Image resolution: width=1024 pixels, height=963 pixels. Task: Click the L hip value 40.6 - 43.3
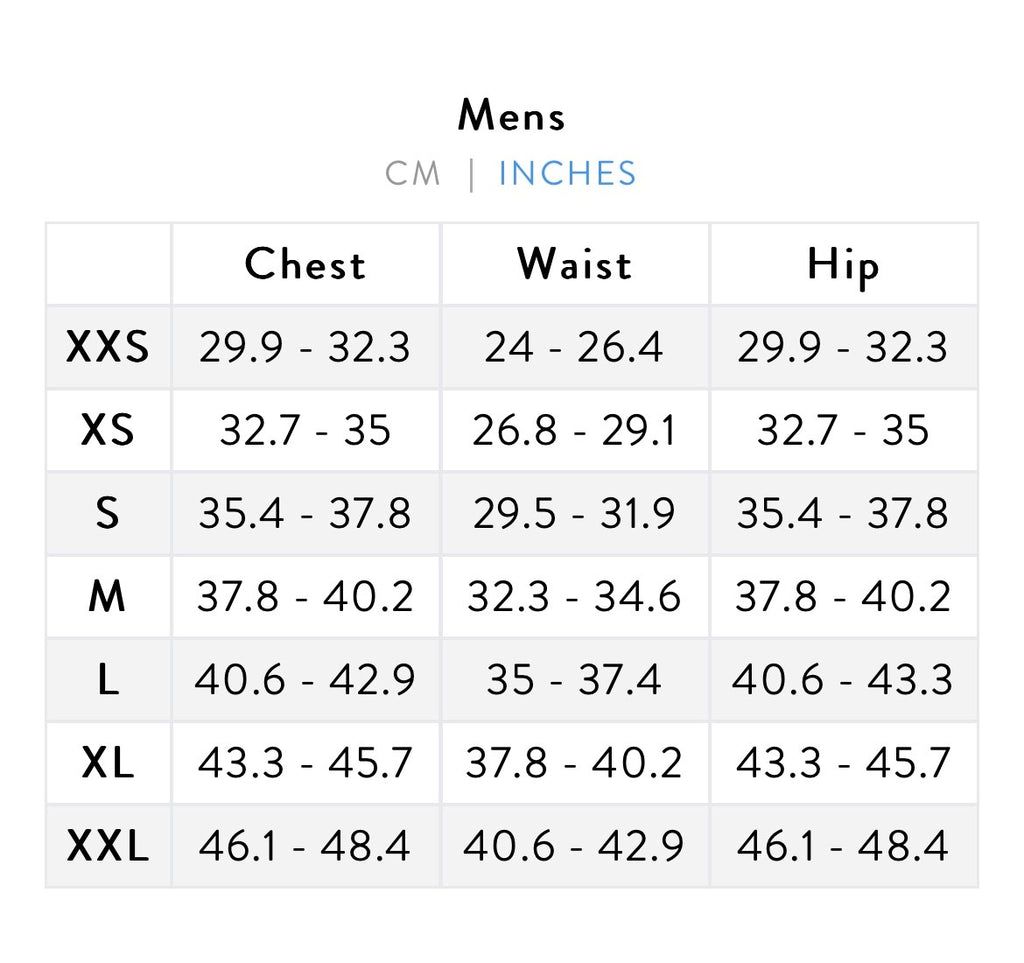(x=843, y=681)
